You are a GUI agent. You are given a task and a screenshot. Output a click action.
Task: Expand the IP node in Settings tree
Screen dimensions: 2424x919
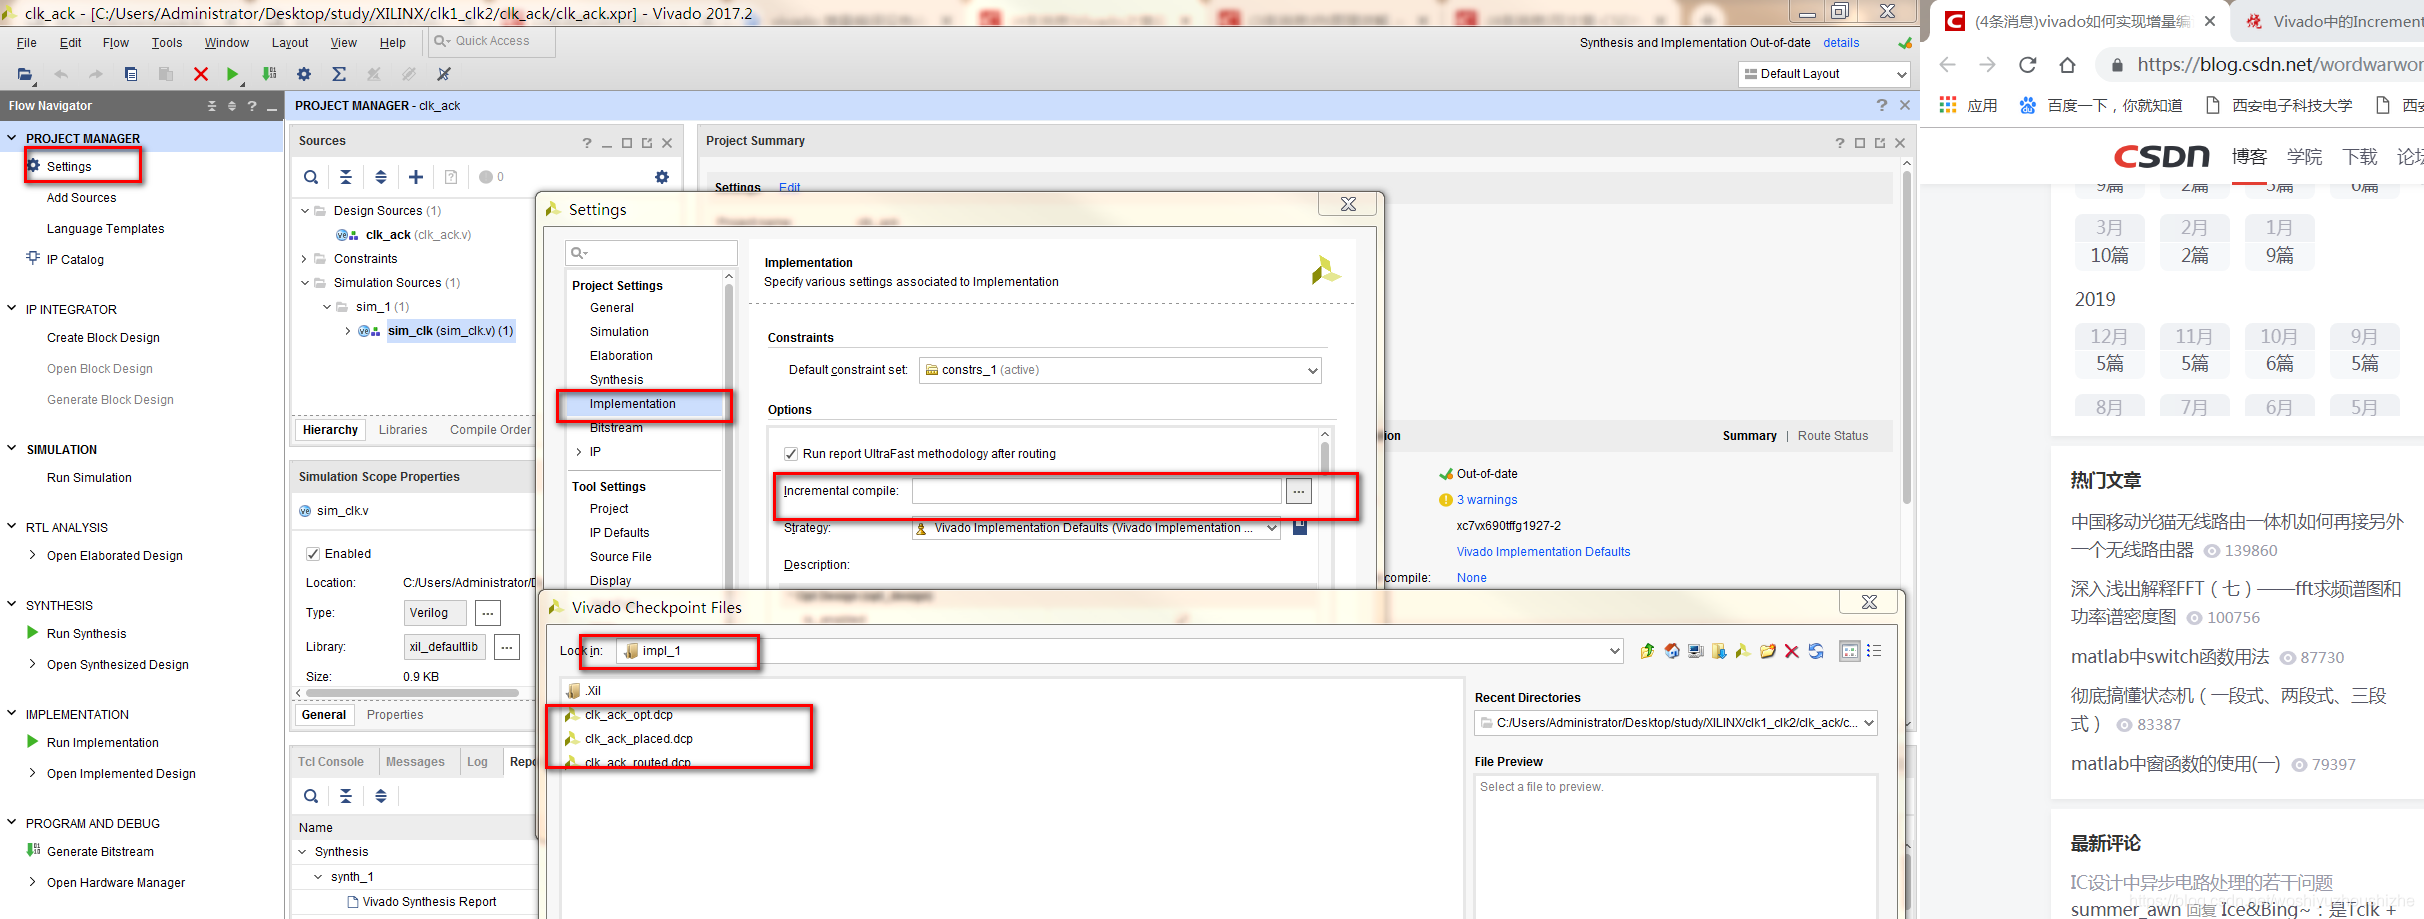click(578, 452)
